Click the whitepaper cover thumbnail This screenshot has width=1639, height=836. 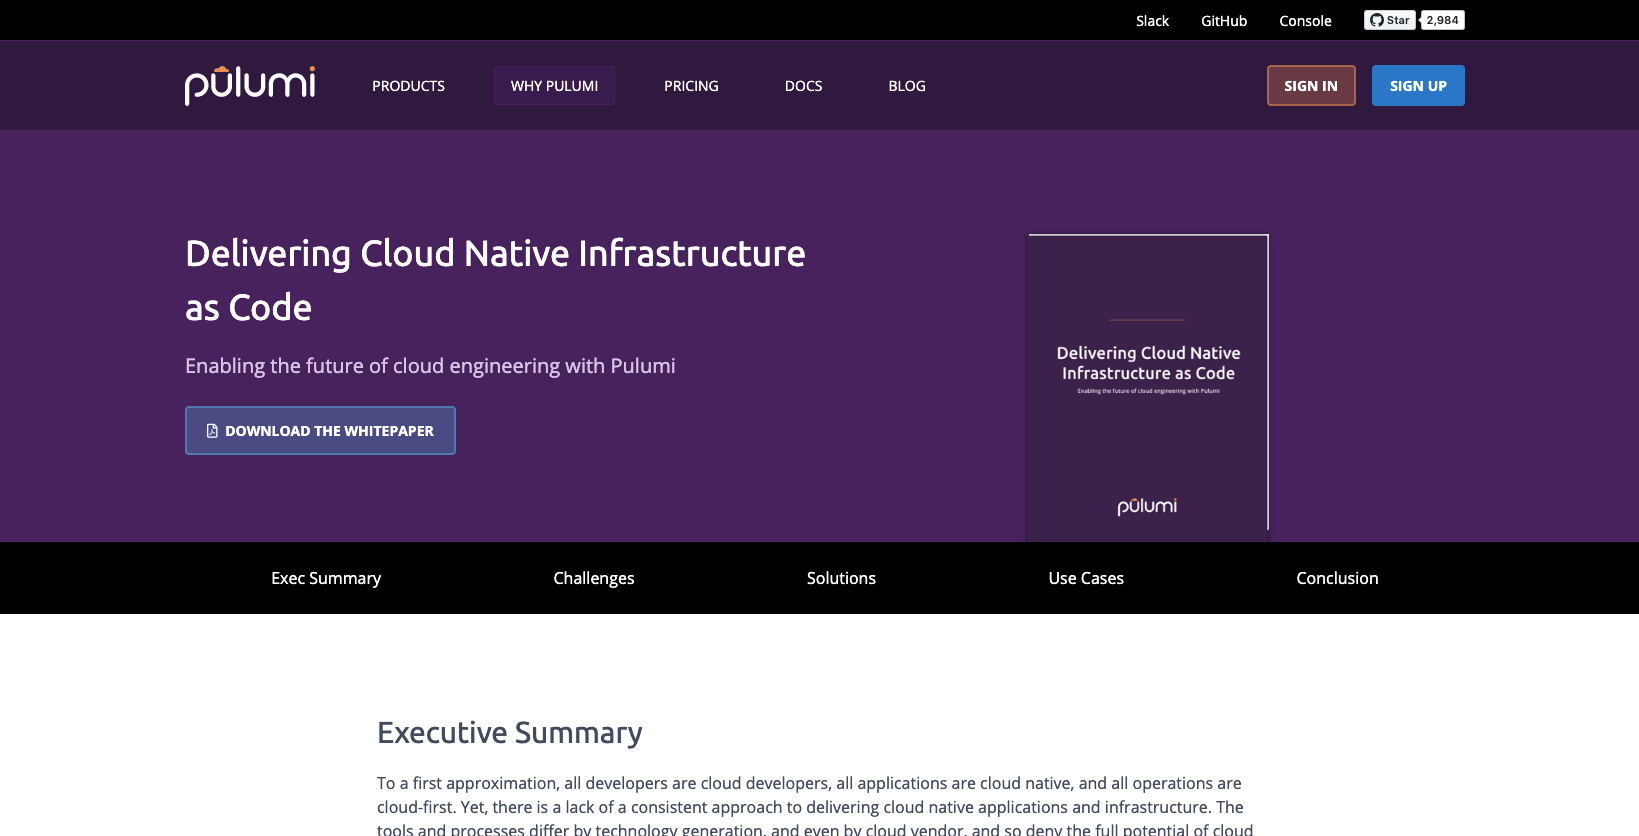(x=1148, y=388)
